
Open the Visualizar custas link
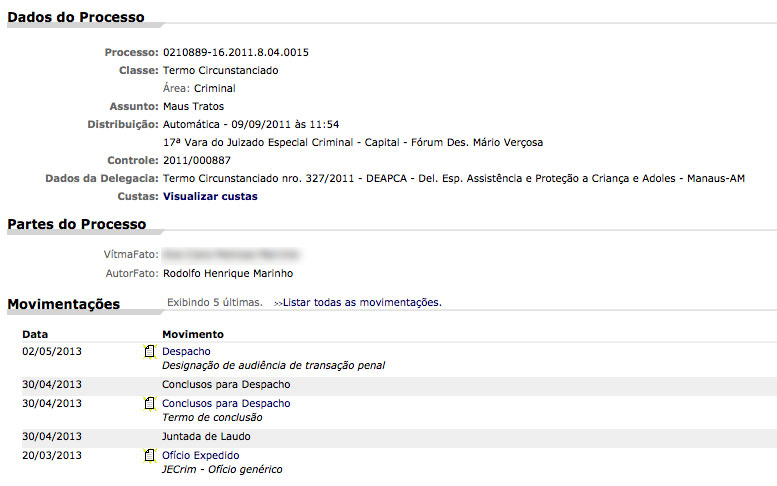pos(209,196)
